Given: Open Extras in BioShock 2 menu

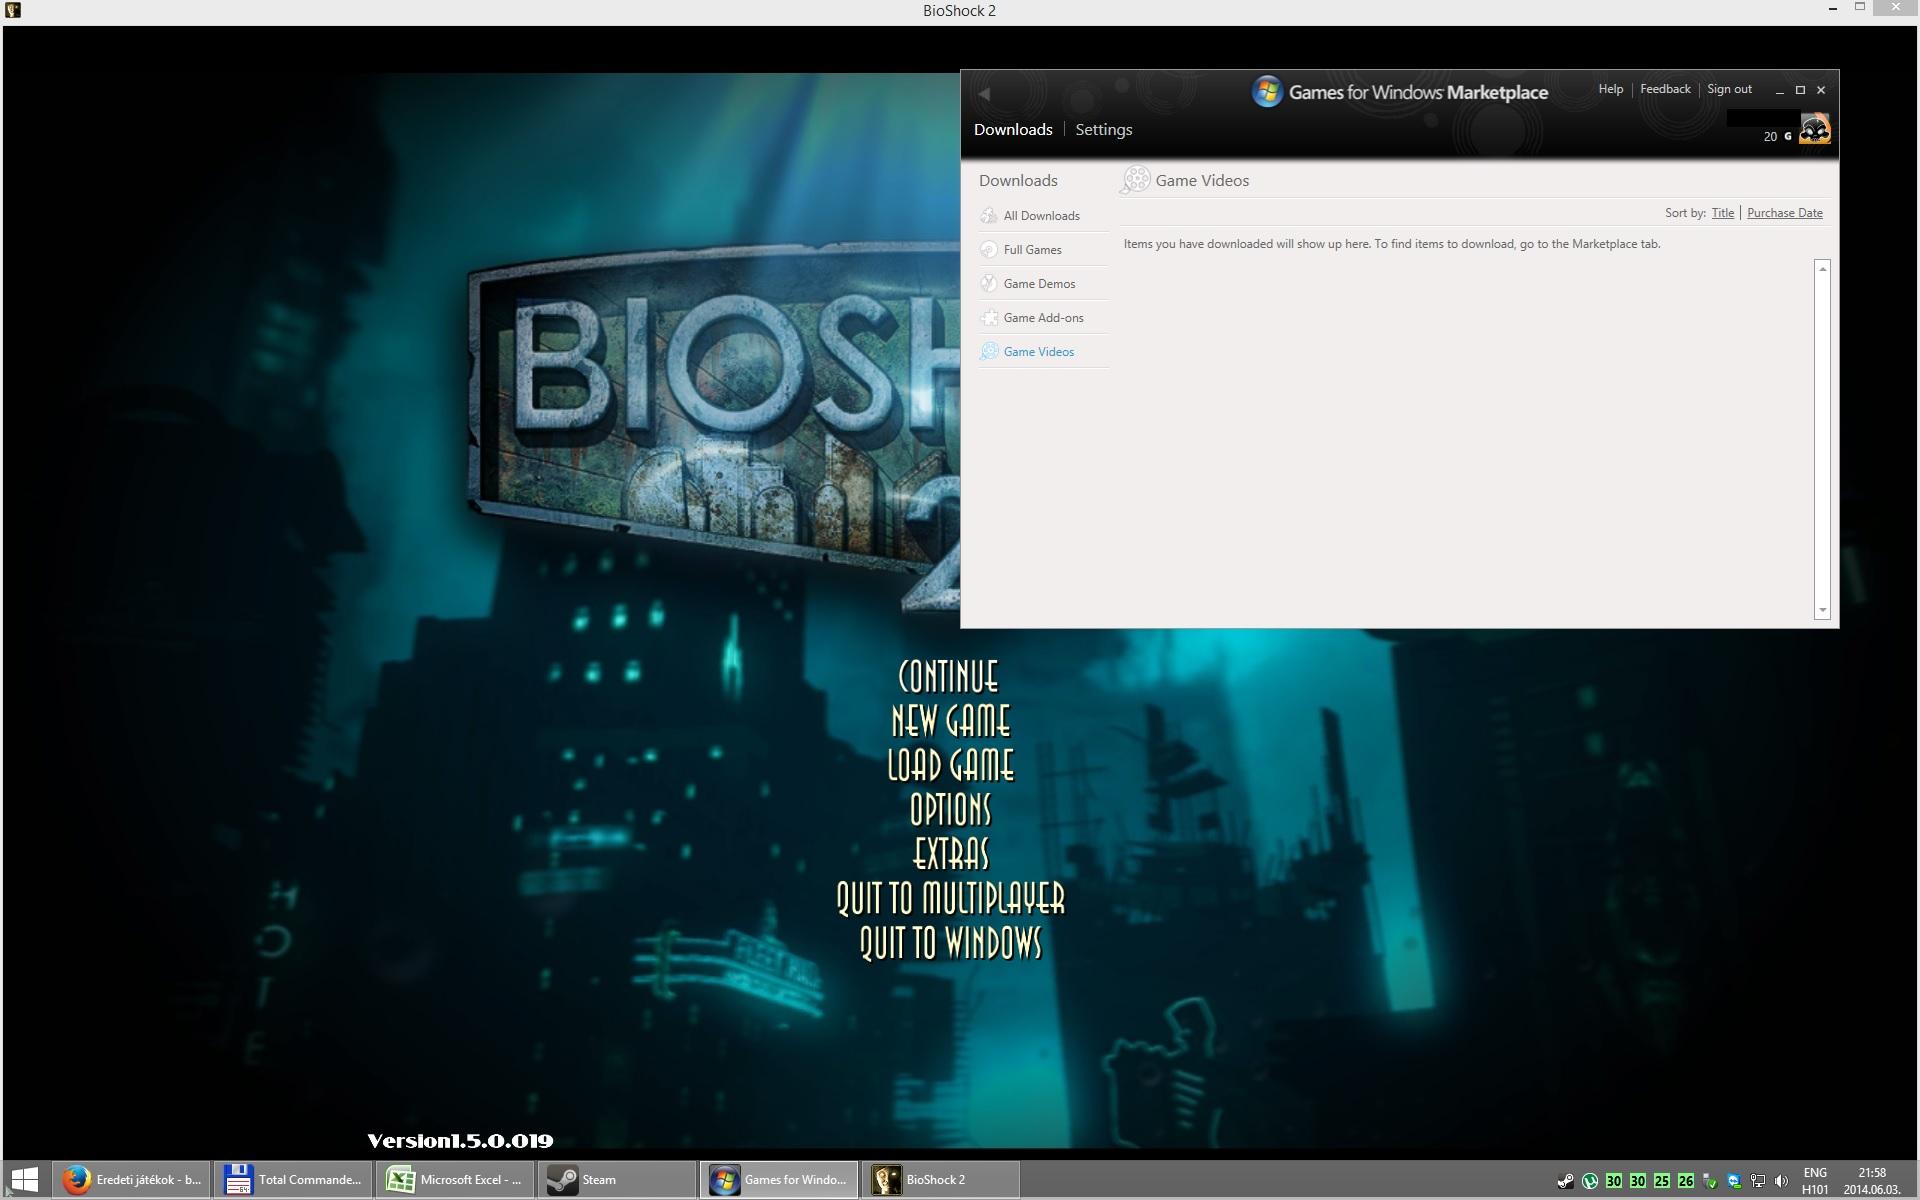Looking at the screenshot, I should [x=951, y=854].
